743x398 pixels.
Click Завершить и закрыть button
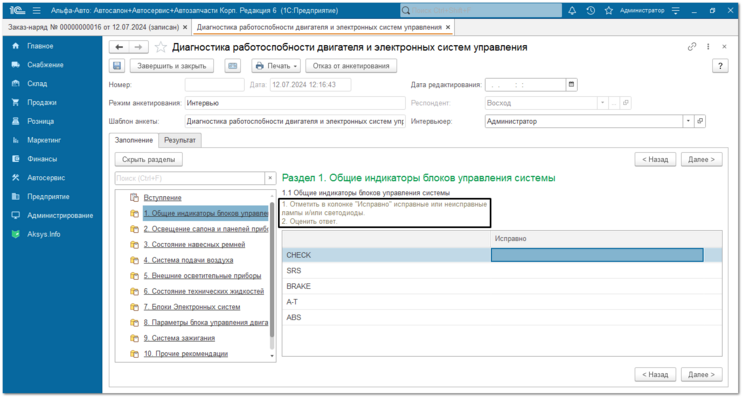tap(172, 66)
